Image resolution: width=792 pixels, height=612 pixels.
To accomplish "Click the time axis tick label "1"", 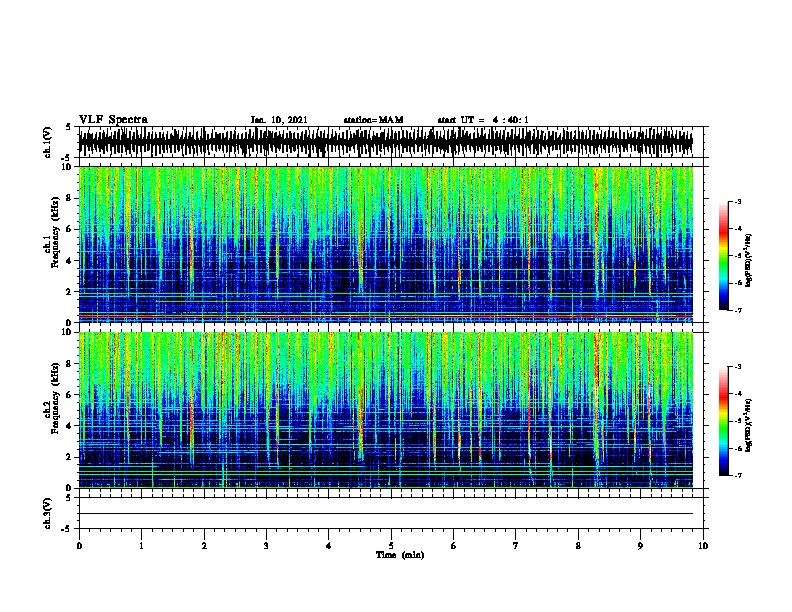I will coord(141,546).
